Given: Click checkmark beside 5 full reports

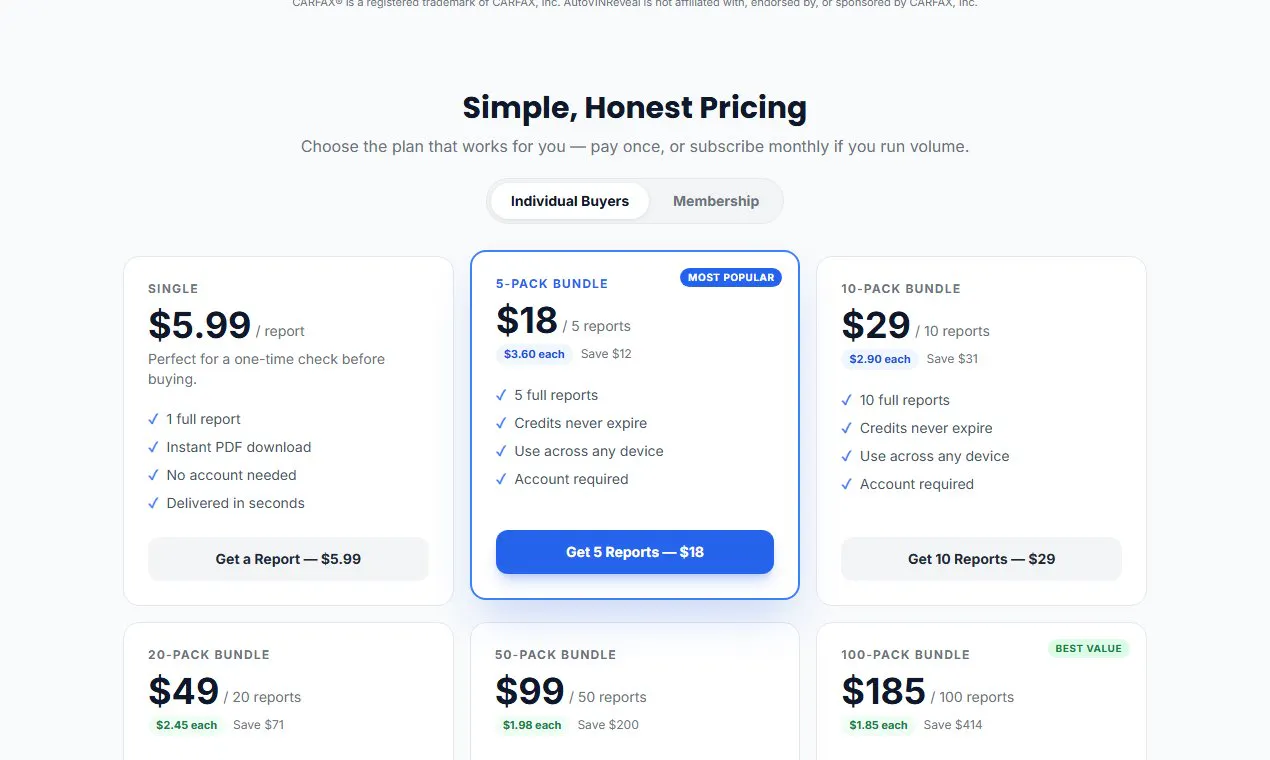Looking at the screenshot, I should pos(501,395).
